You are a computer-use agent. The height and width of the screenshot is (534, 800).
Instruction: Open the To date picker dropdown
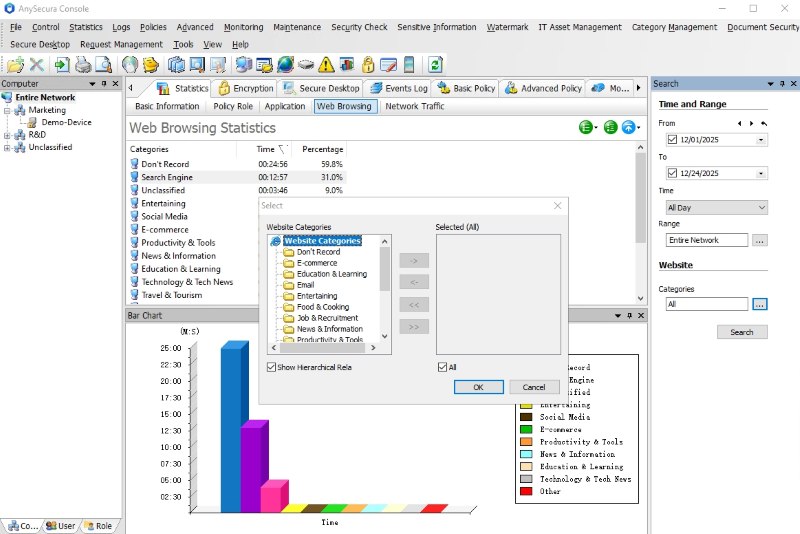[x=761, y=173]
